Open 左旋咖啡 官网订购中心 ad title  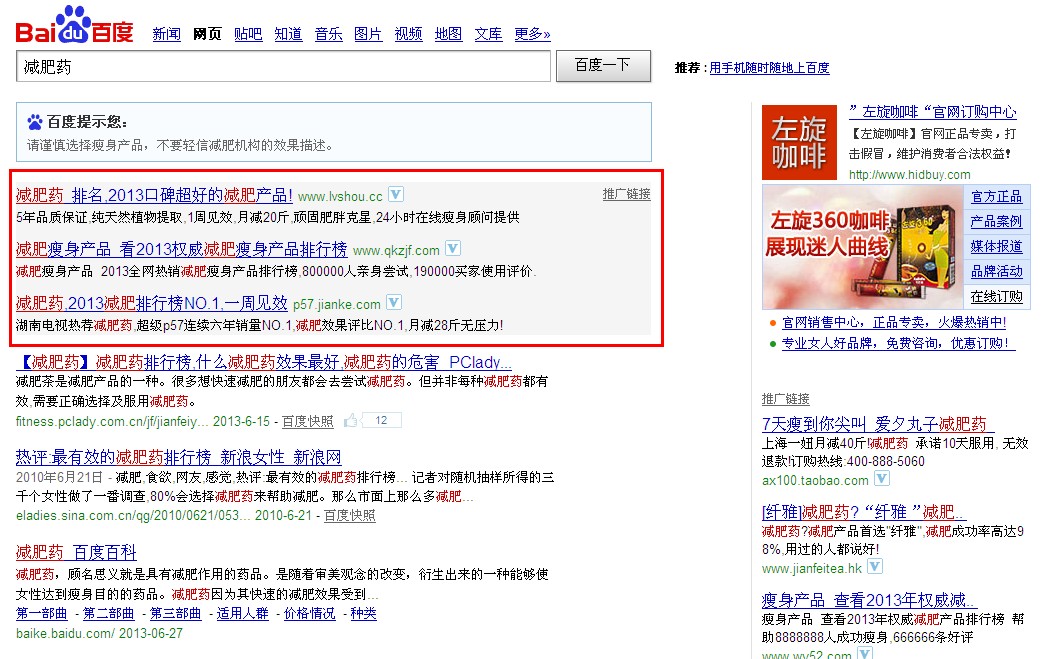tap(933, 112)
